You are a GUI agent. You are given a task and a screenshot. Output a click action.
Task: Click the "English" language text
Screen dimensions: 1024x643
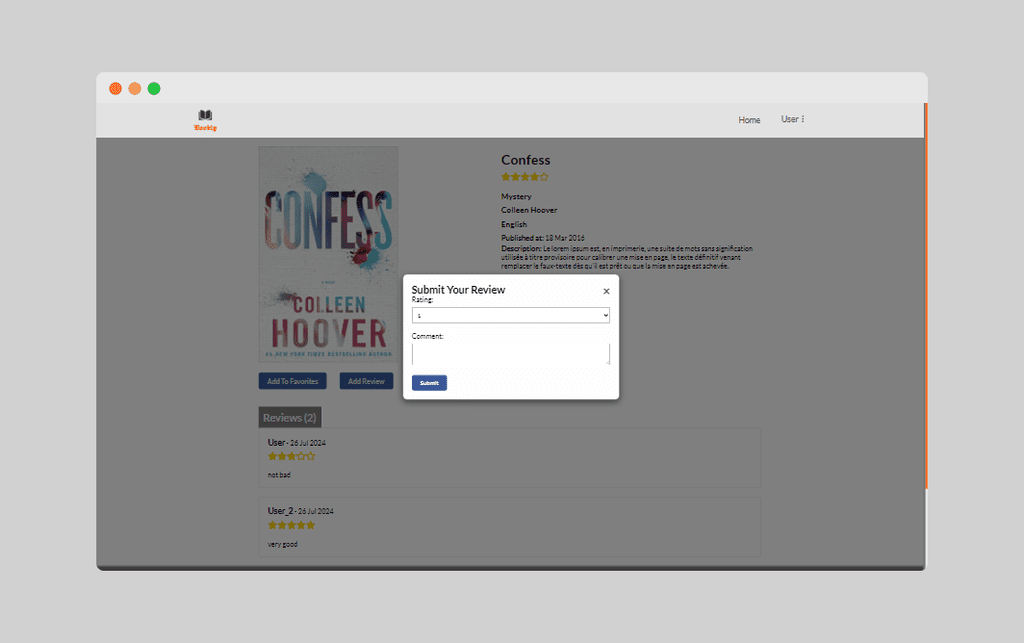click(514, 225)
